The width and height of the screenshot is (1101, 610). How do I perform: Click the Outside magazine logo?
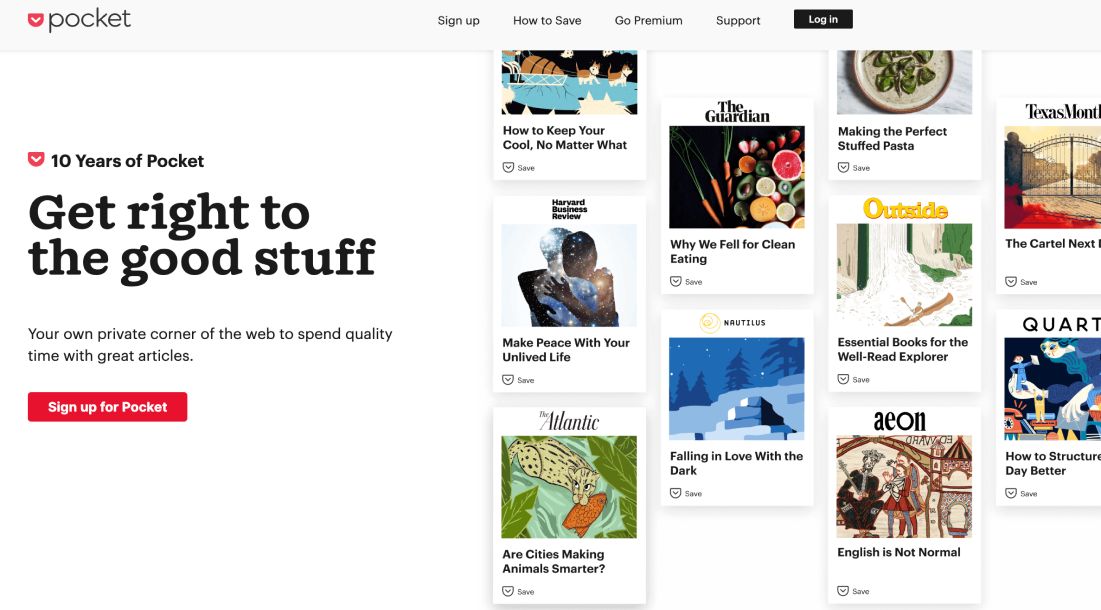905,208
